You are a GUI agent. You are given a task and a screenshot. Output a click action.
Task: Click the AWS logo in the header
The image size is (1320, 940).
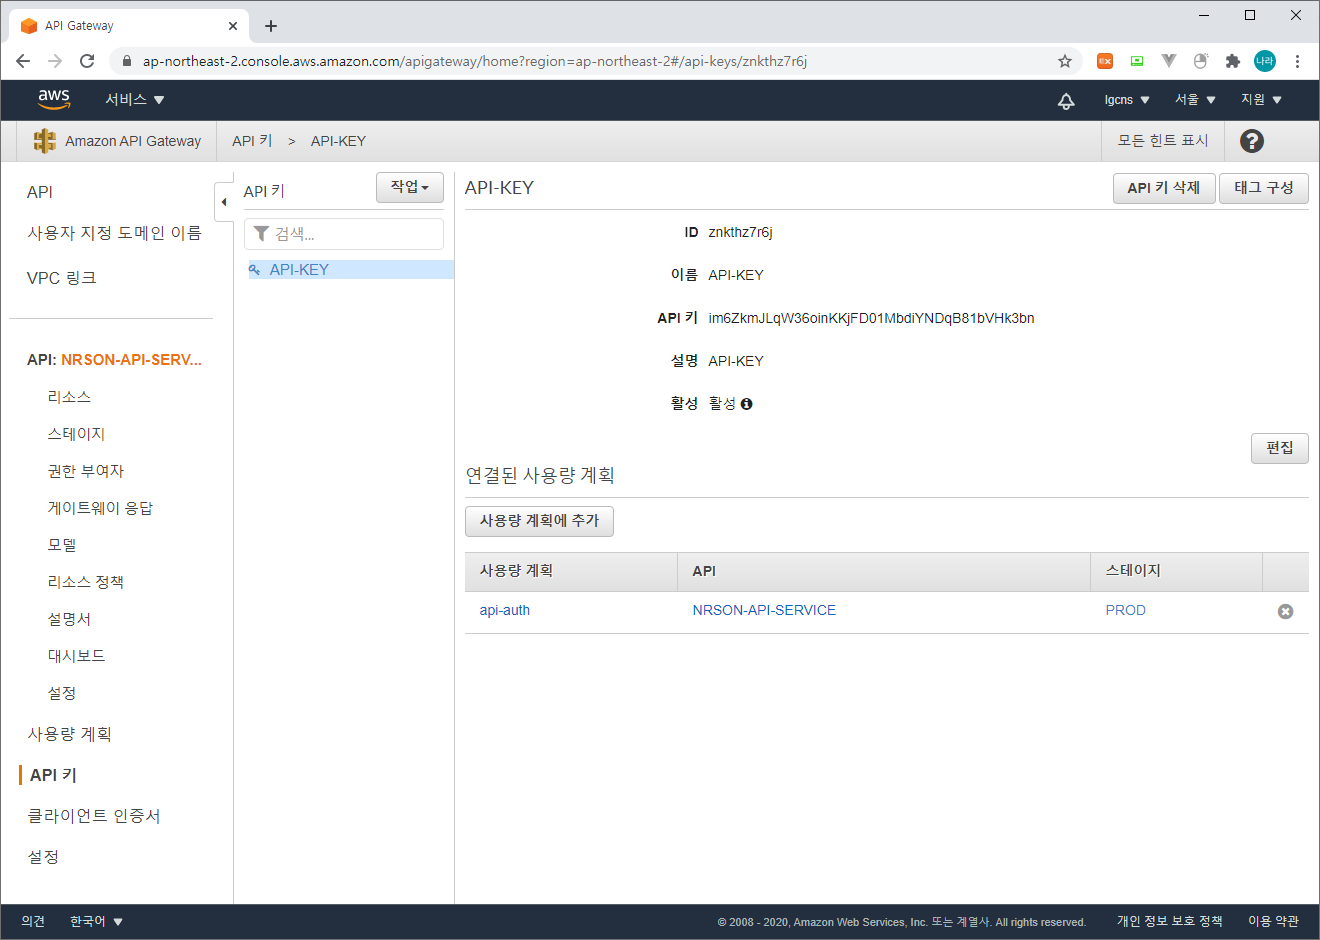(54, 99)
